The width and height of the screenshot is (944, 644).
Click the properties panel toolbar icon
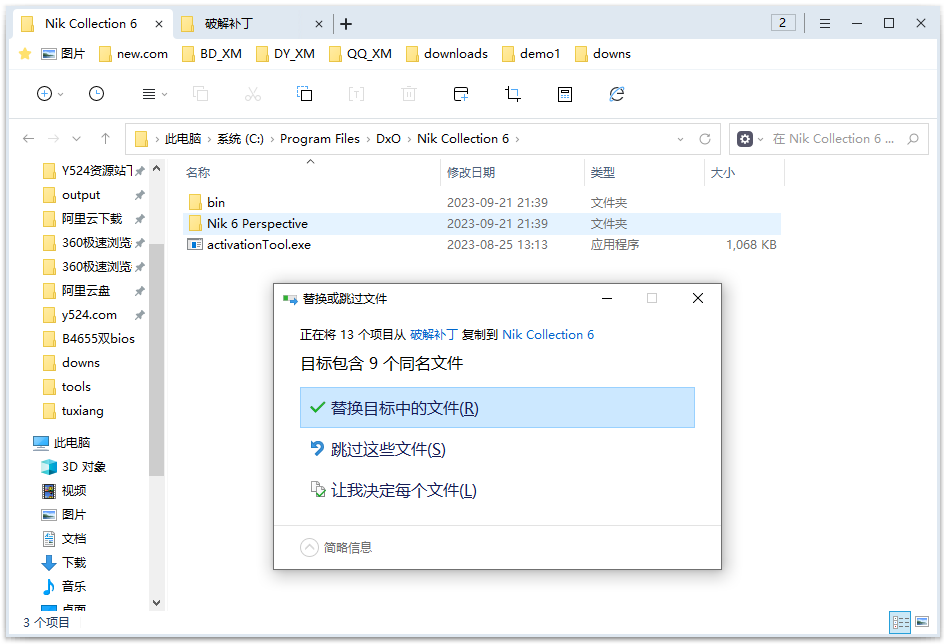click(x=565, y=94)
